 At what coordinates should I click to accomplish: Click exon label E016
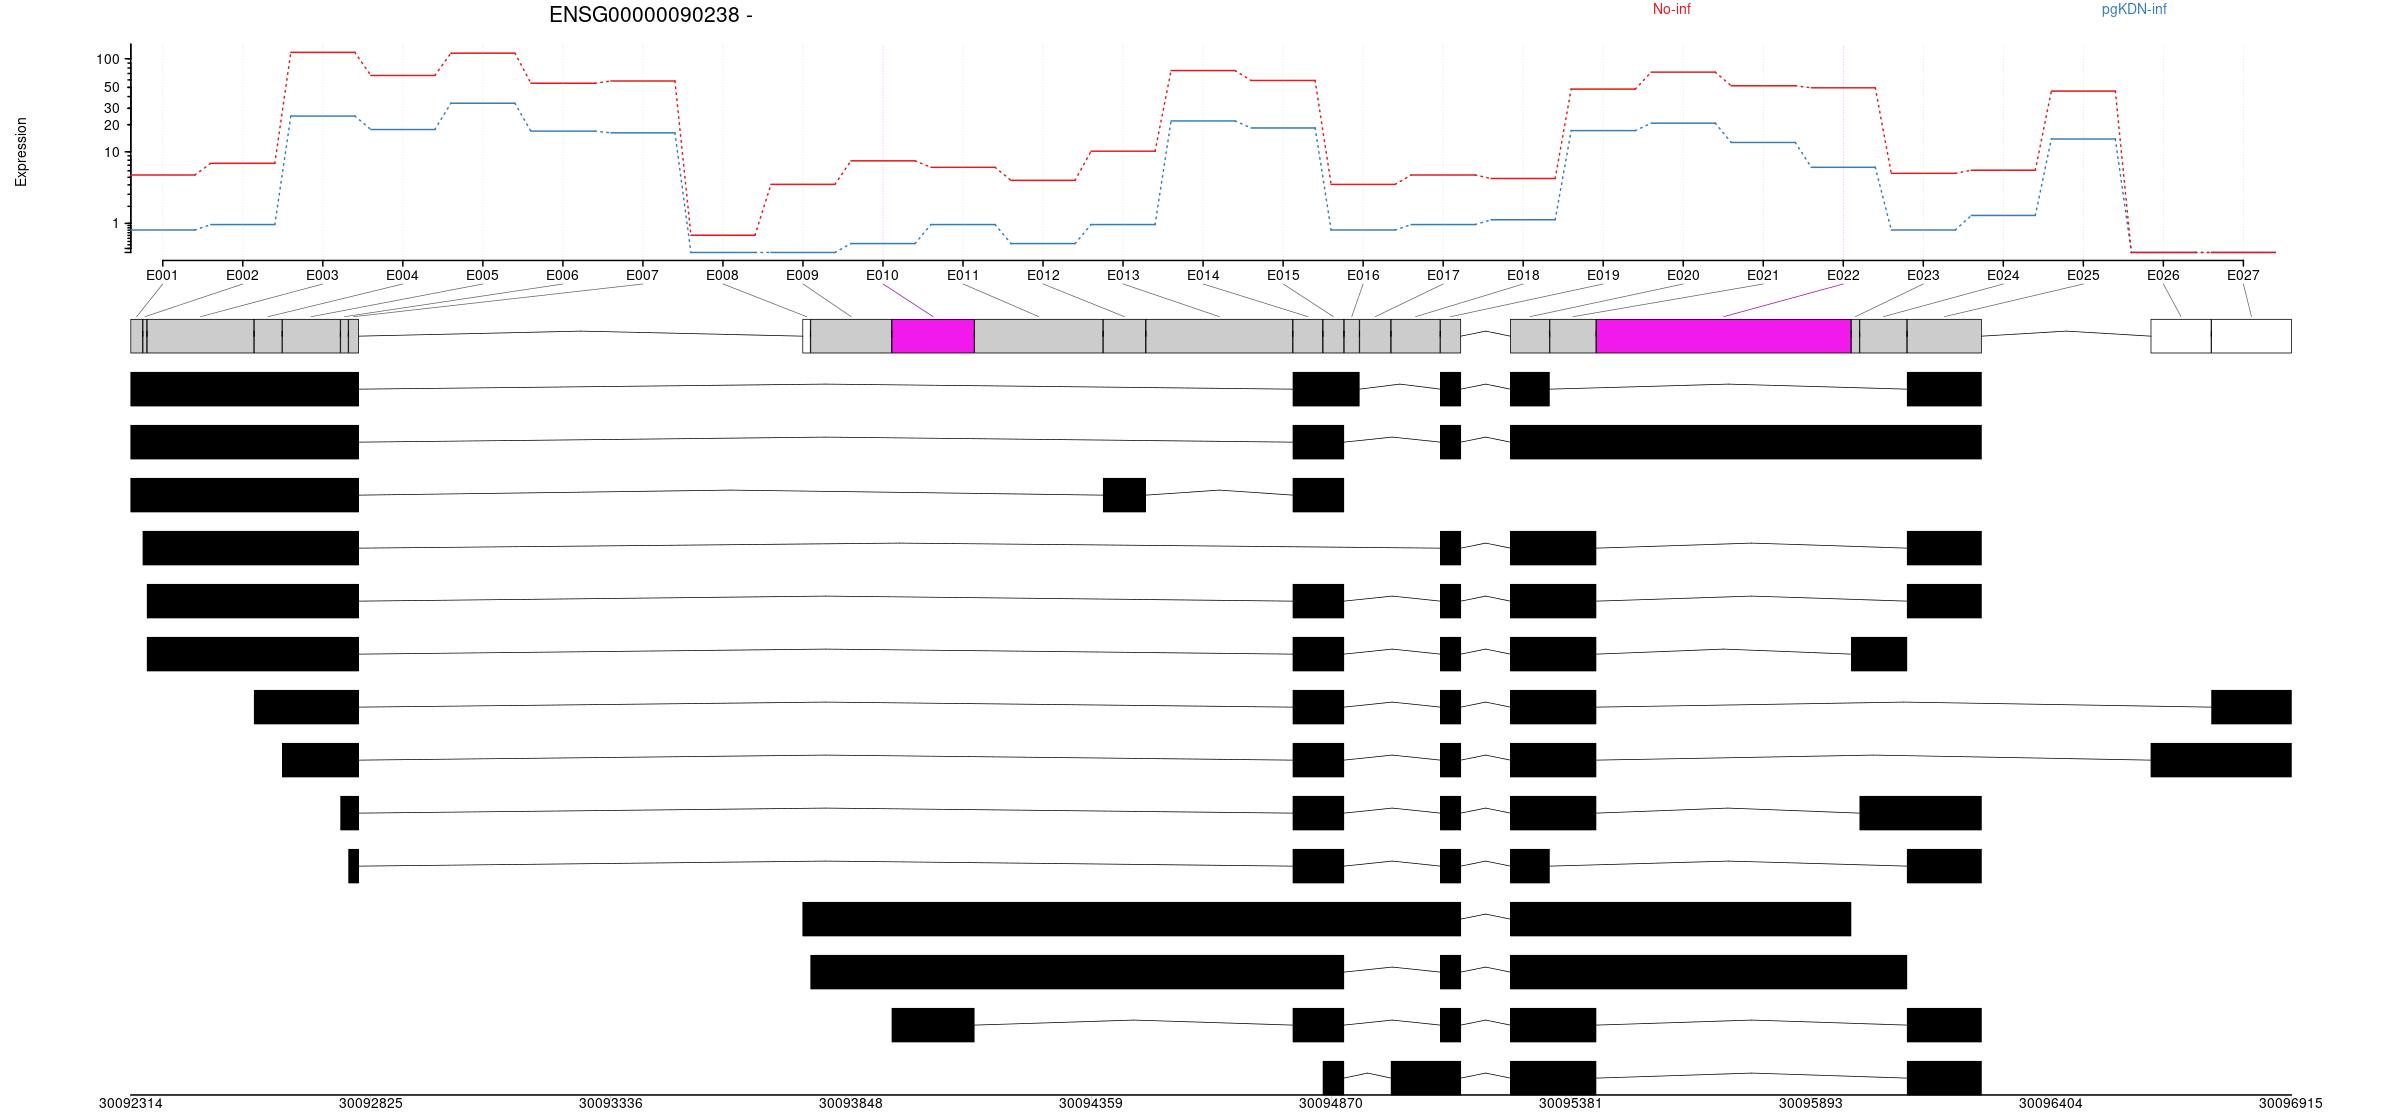pos(1363,275)
